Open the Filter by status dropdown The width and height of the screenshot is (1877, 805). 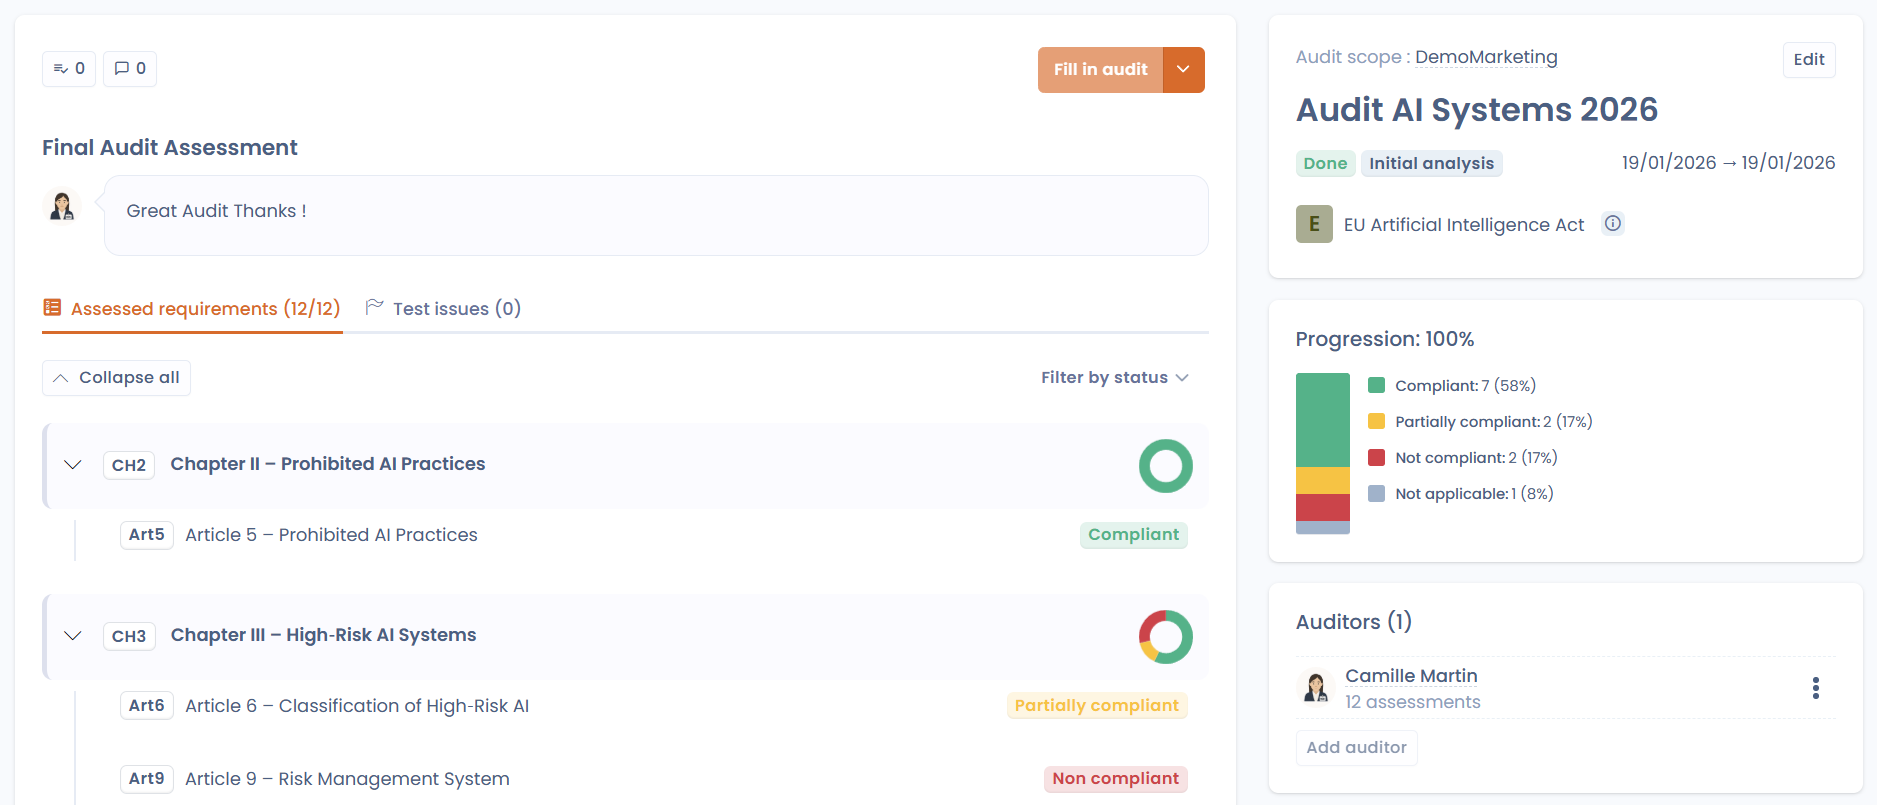click(x=1114, y=378)
